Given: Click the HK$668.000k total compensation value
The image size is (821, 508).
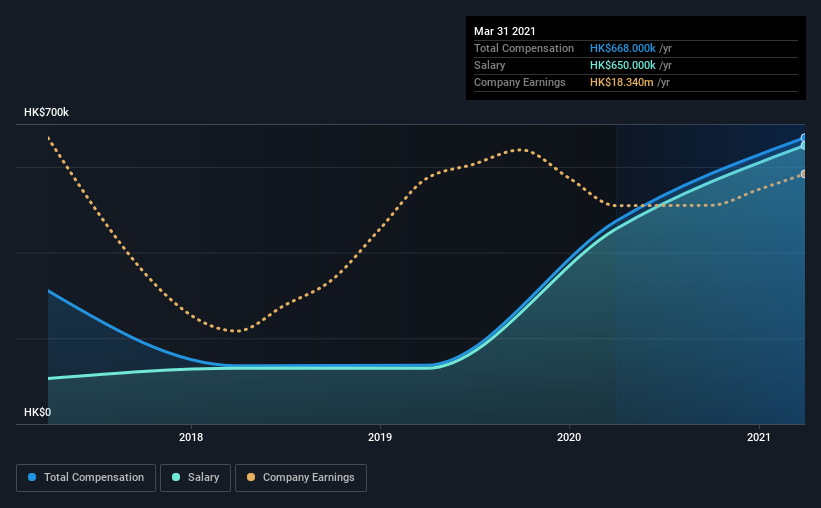Looking at the screenshot, I should pyautogui.click(x=623, y=48).
